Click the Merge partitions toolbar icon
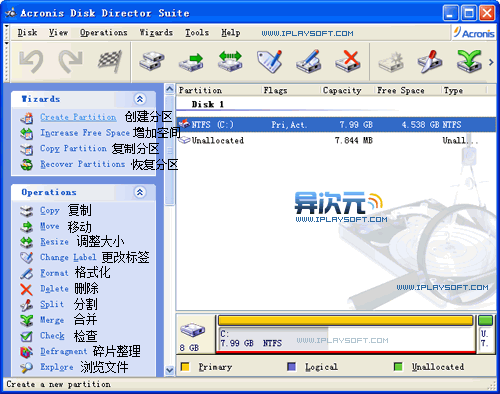This screenshot has width=500, height=394. coord(469,61)
